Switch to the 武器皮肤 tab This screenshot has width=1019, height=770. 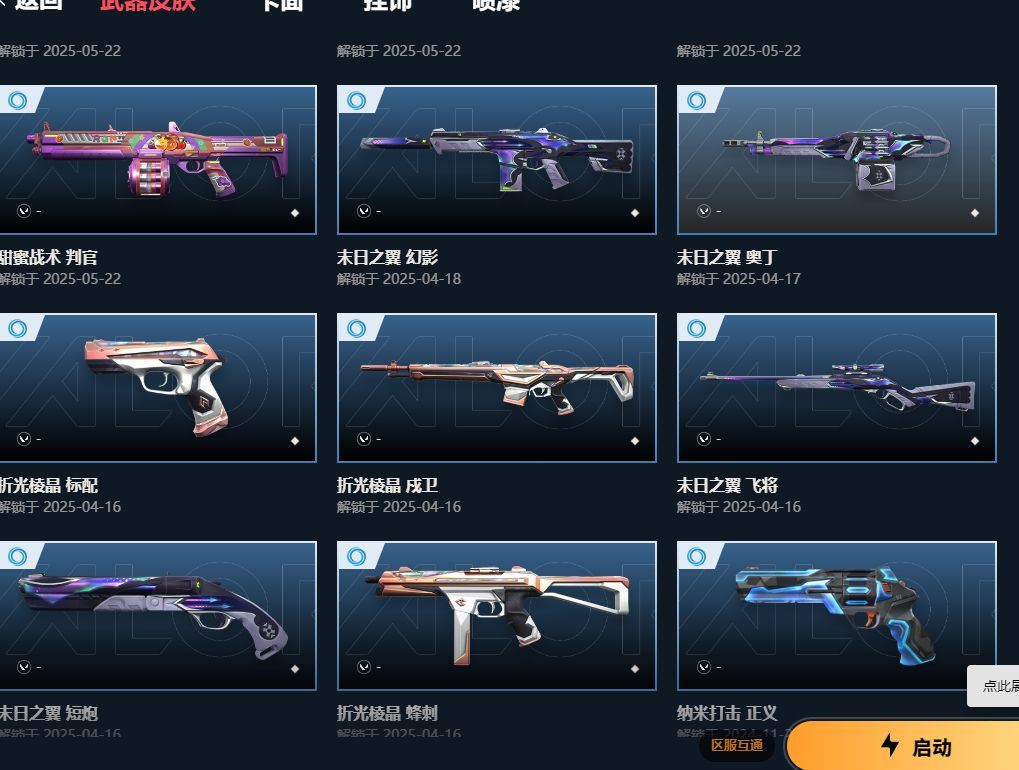[x=148, y=5]
